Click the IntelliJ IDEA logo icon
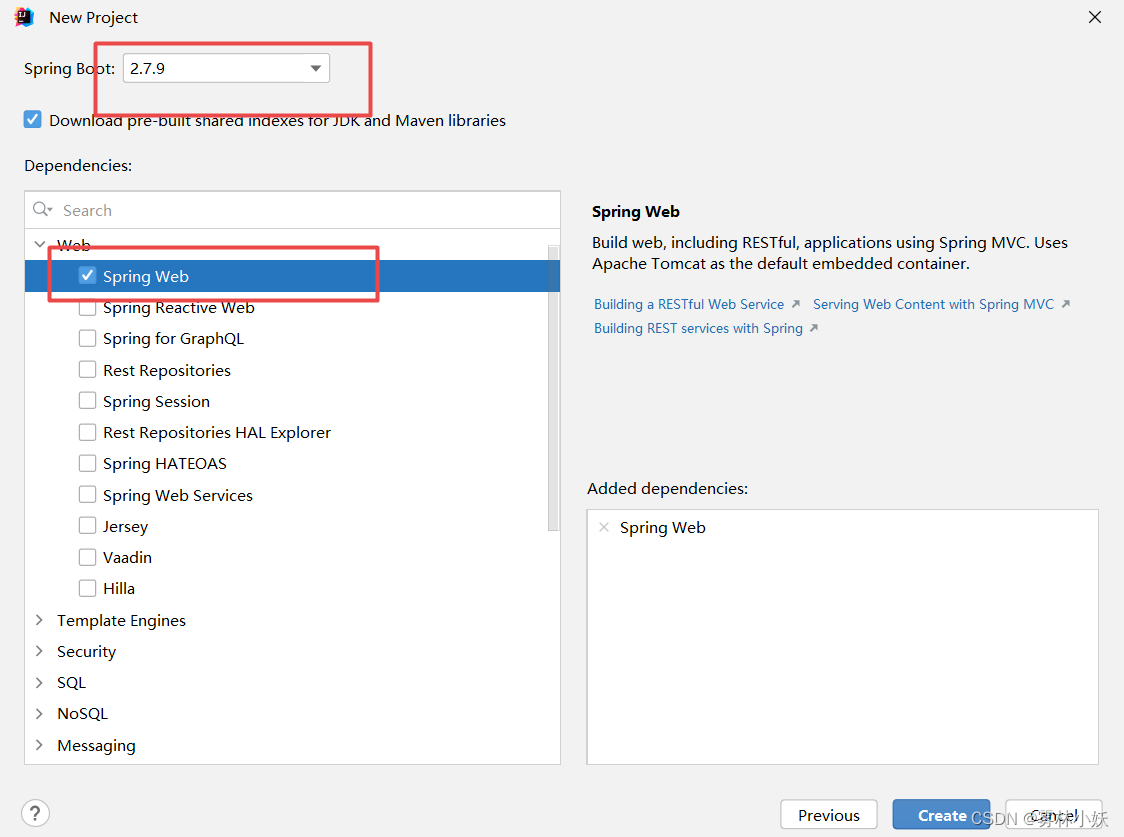The height and width of the screenshot is (837, 1124). coord(24,17)
